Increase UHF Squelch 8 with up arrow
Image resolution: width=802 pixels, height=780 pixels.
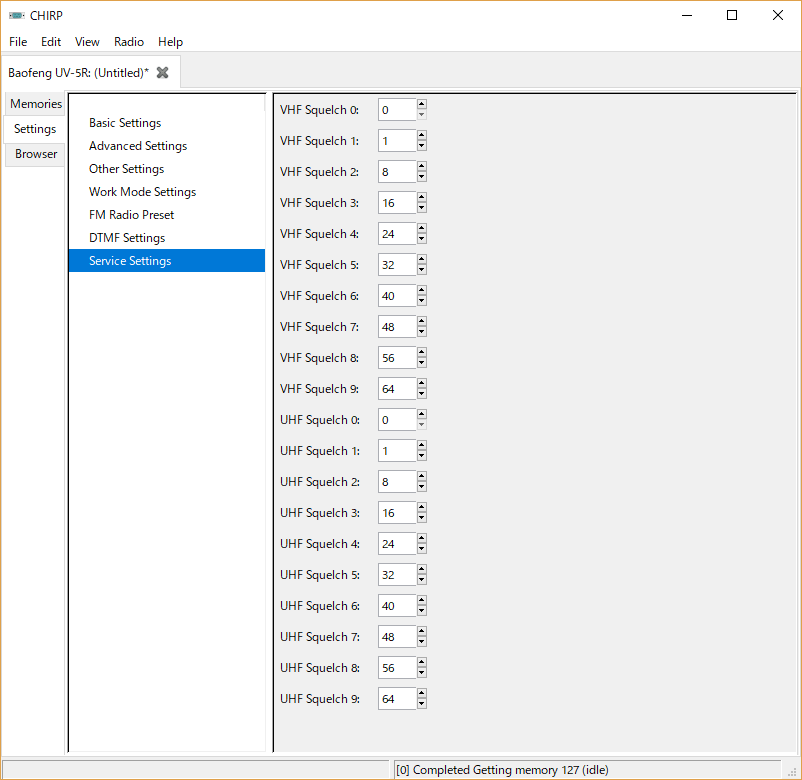tap(421, 662)
